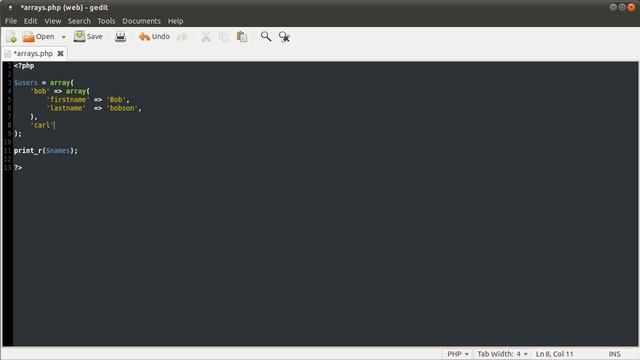
Task: Paste from clipboard icon
Action: (x=242, y=37)
